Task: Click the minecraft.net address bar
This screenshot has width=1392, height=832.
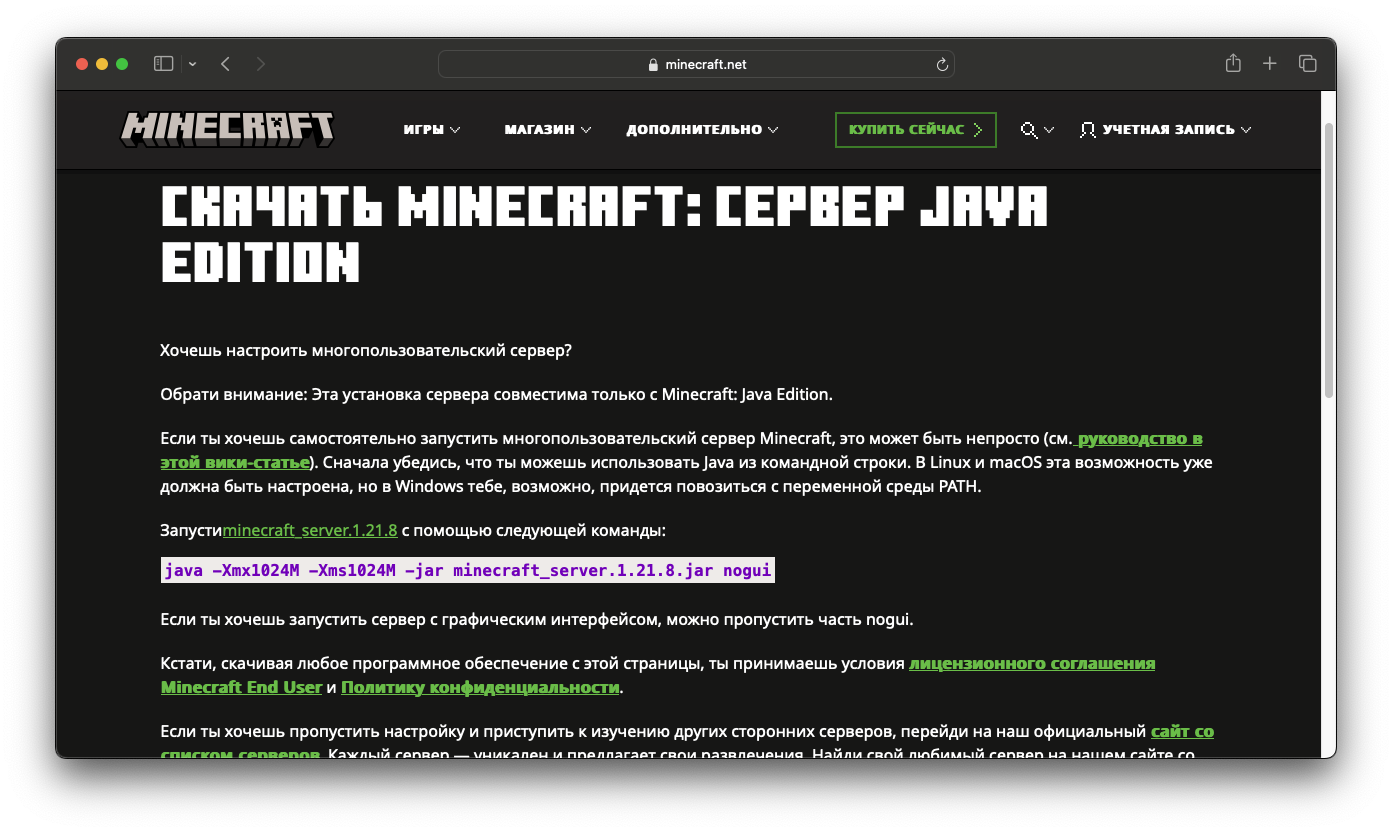Action: coord(696,64)
